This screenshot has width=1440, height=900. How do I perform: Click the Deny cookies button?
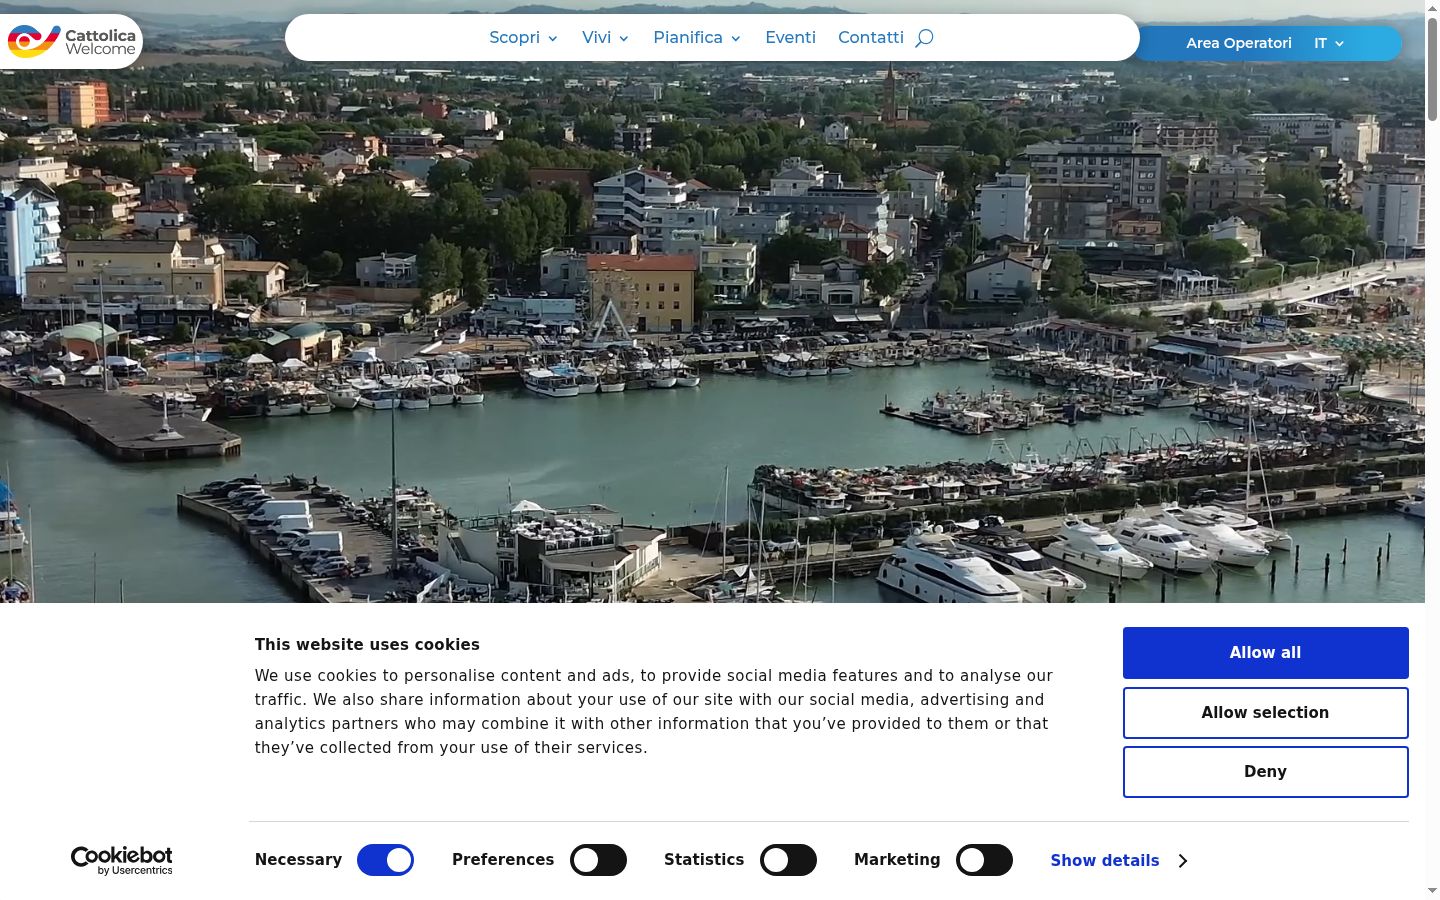pos(1265,772)
